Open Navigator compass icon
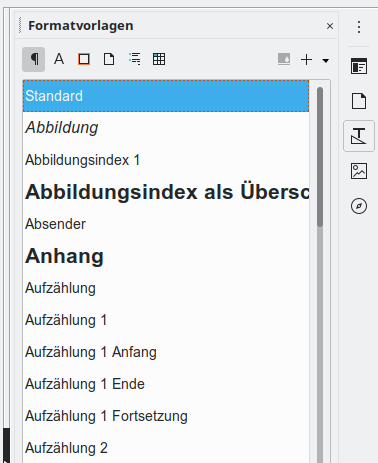The height and width of the screenshot is (463, 378). [x=359, y=206]
